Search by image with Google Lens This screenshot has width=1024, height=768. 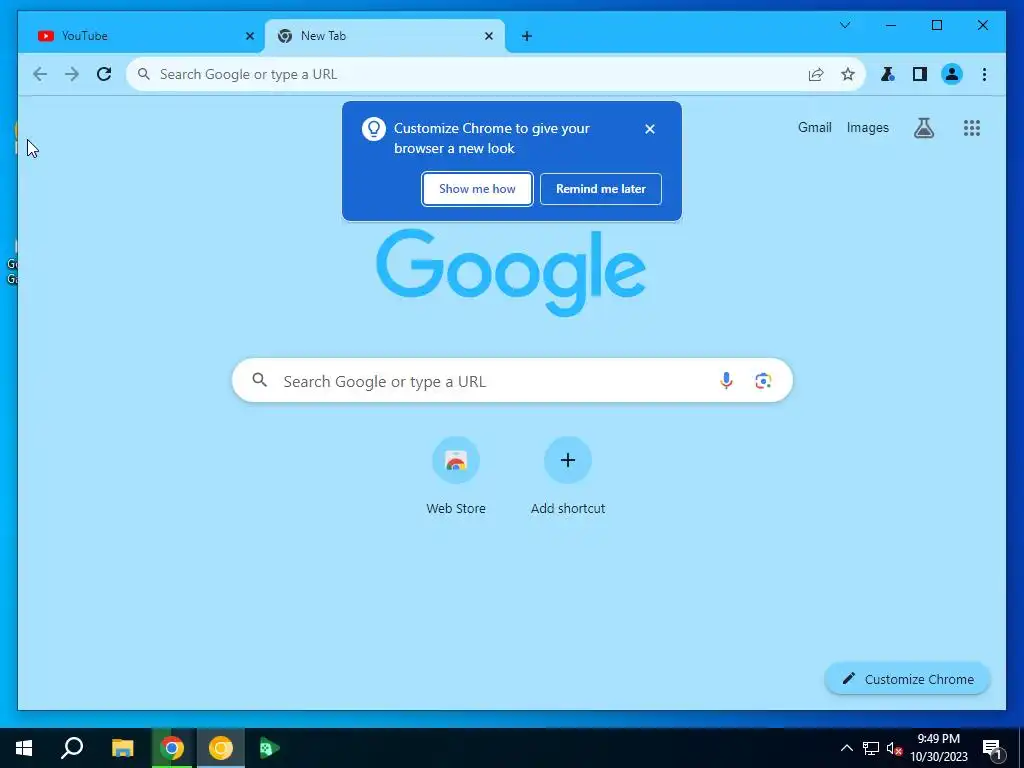click(763, 381)
